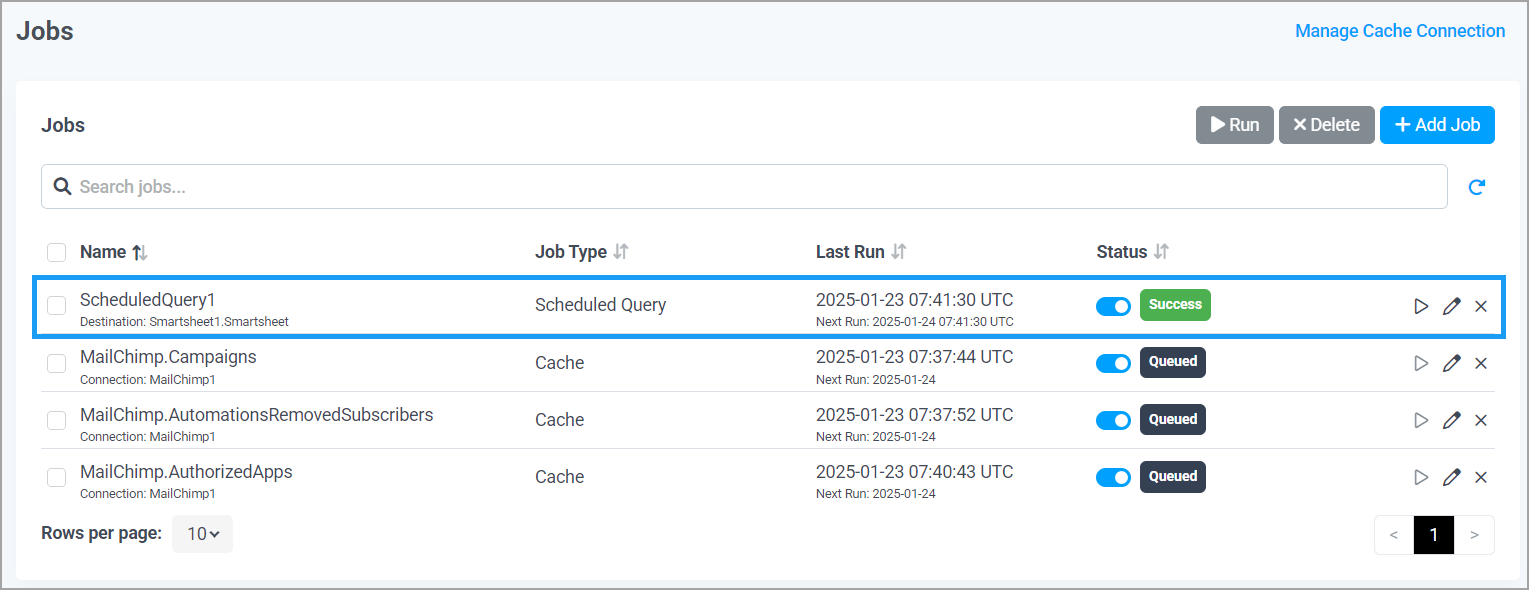
Task: Edit the MailChimp.Campaigns job
Action: (x=1451, y=362)
